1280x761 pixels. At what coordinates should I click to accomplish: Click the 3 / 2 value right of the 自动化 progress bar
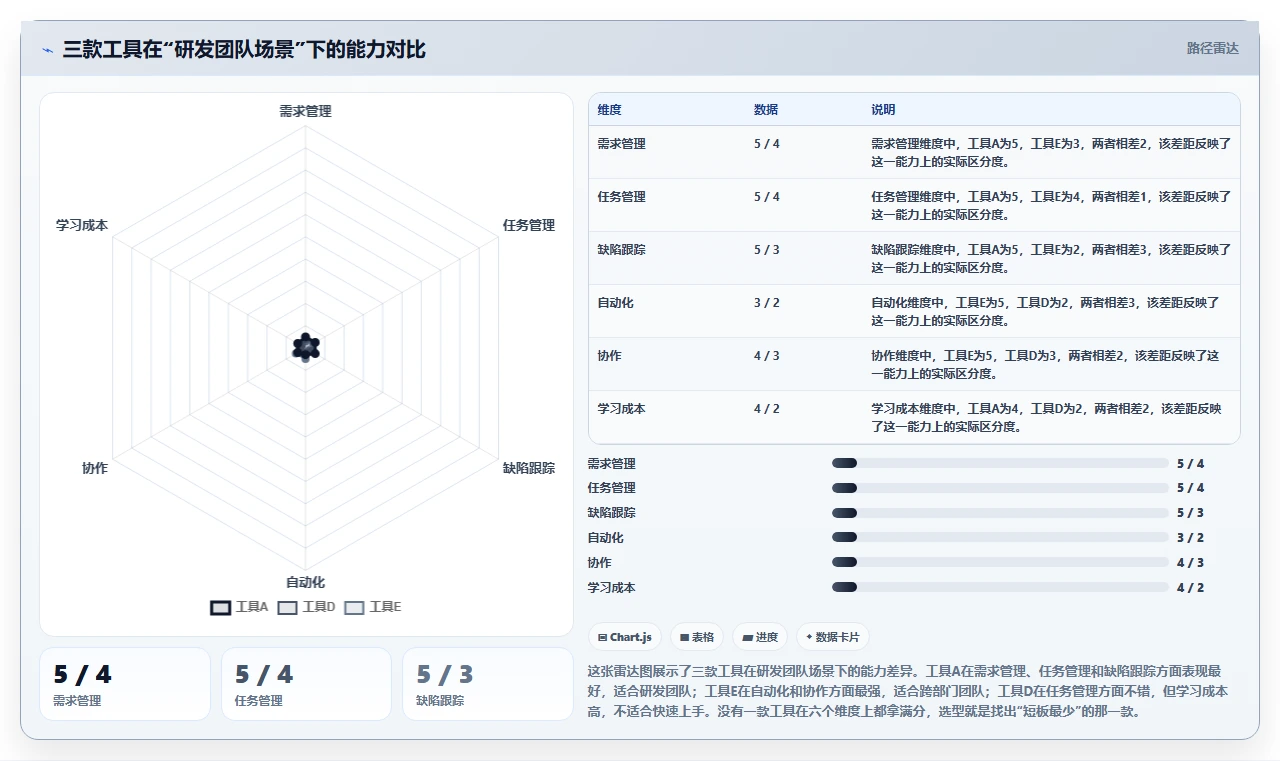[x=1190, y=537]
